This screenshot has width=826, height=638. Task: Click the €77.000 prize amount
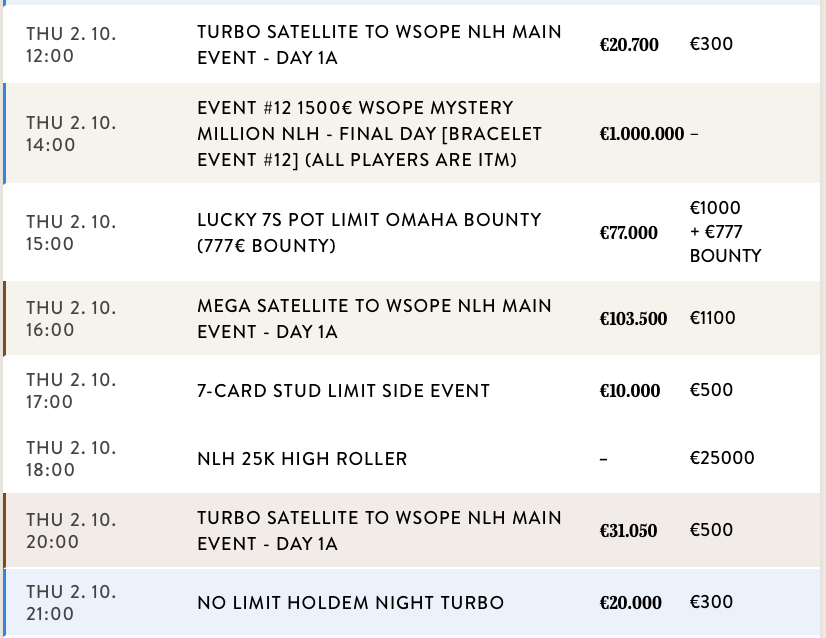point(628,233)
